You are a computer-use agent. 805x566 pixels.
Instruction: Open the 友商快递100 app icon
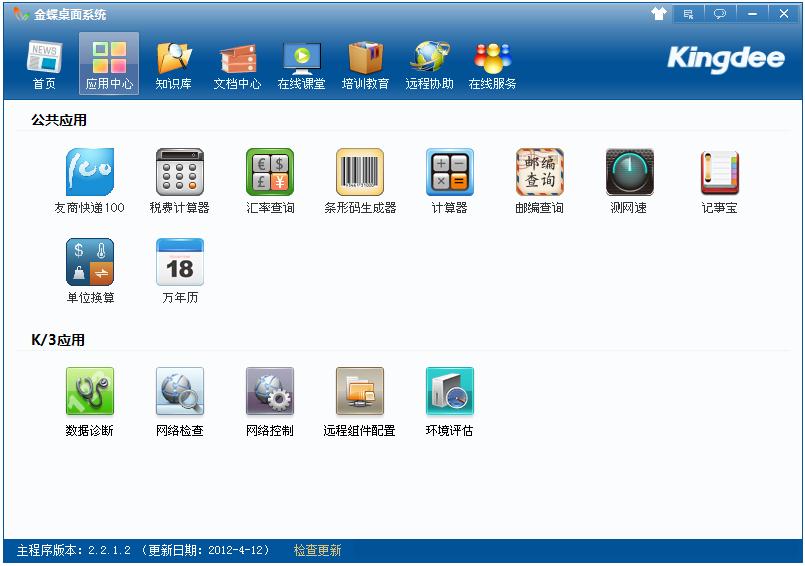tap(89, 172)
